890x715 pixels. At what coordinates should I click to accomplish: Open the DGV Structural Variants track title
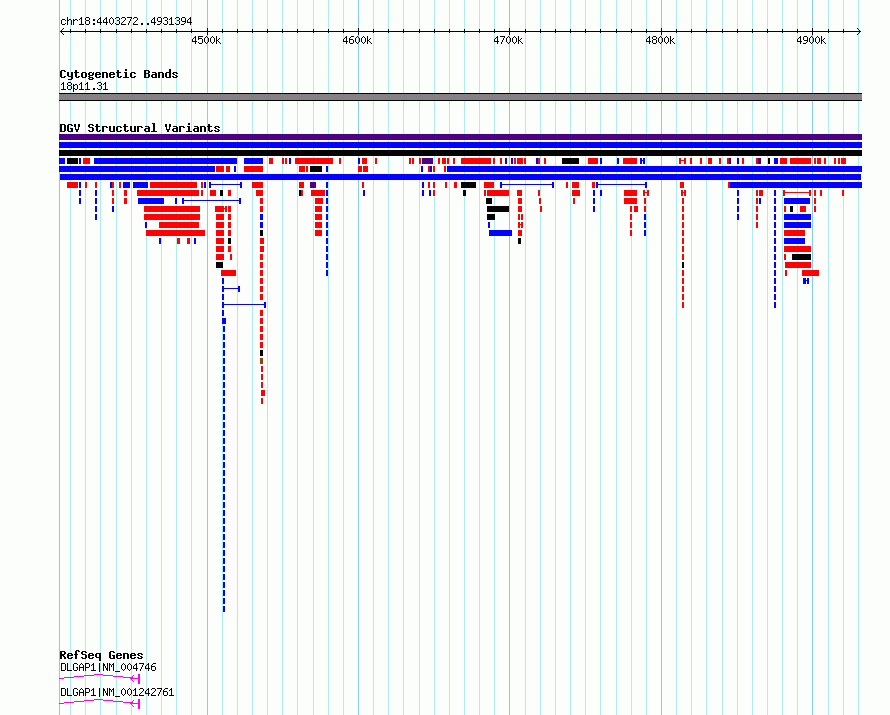coord(140,128)
